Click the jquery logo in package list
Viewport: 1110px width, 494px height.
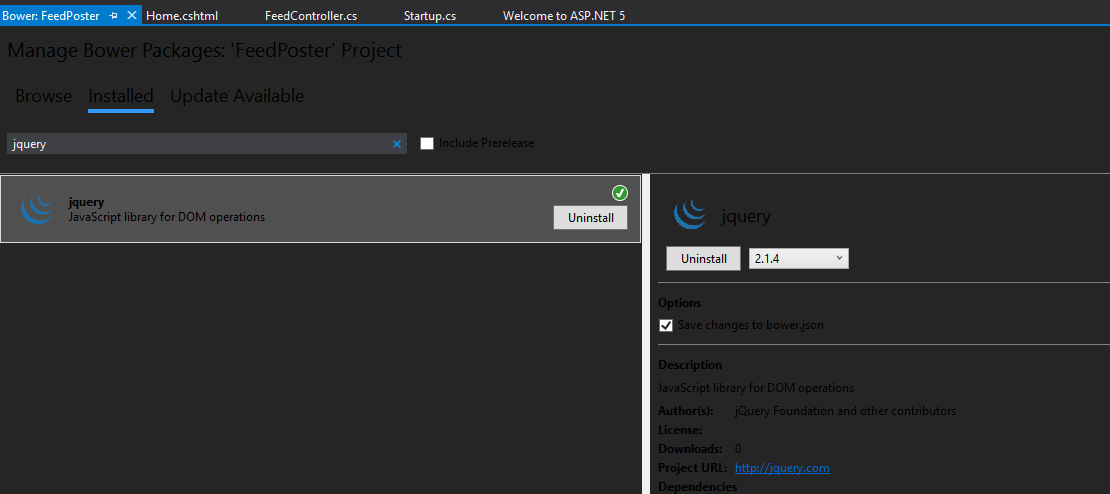coord(37,209)
